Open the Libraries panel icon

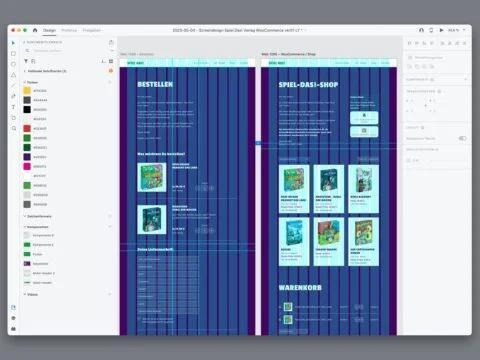pyautogui.click(x=13, y=307)
